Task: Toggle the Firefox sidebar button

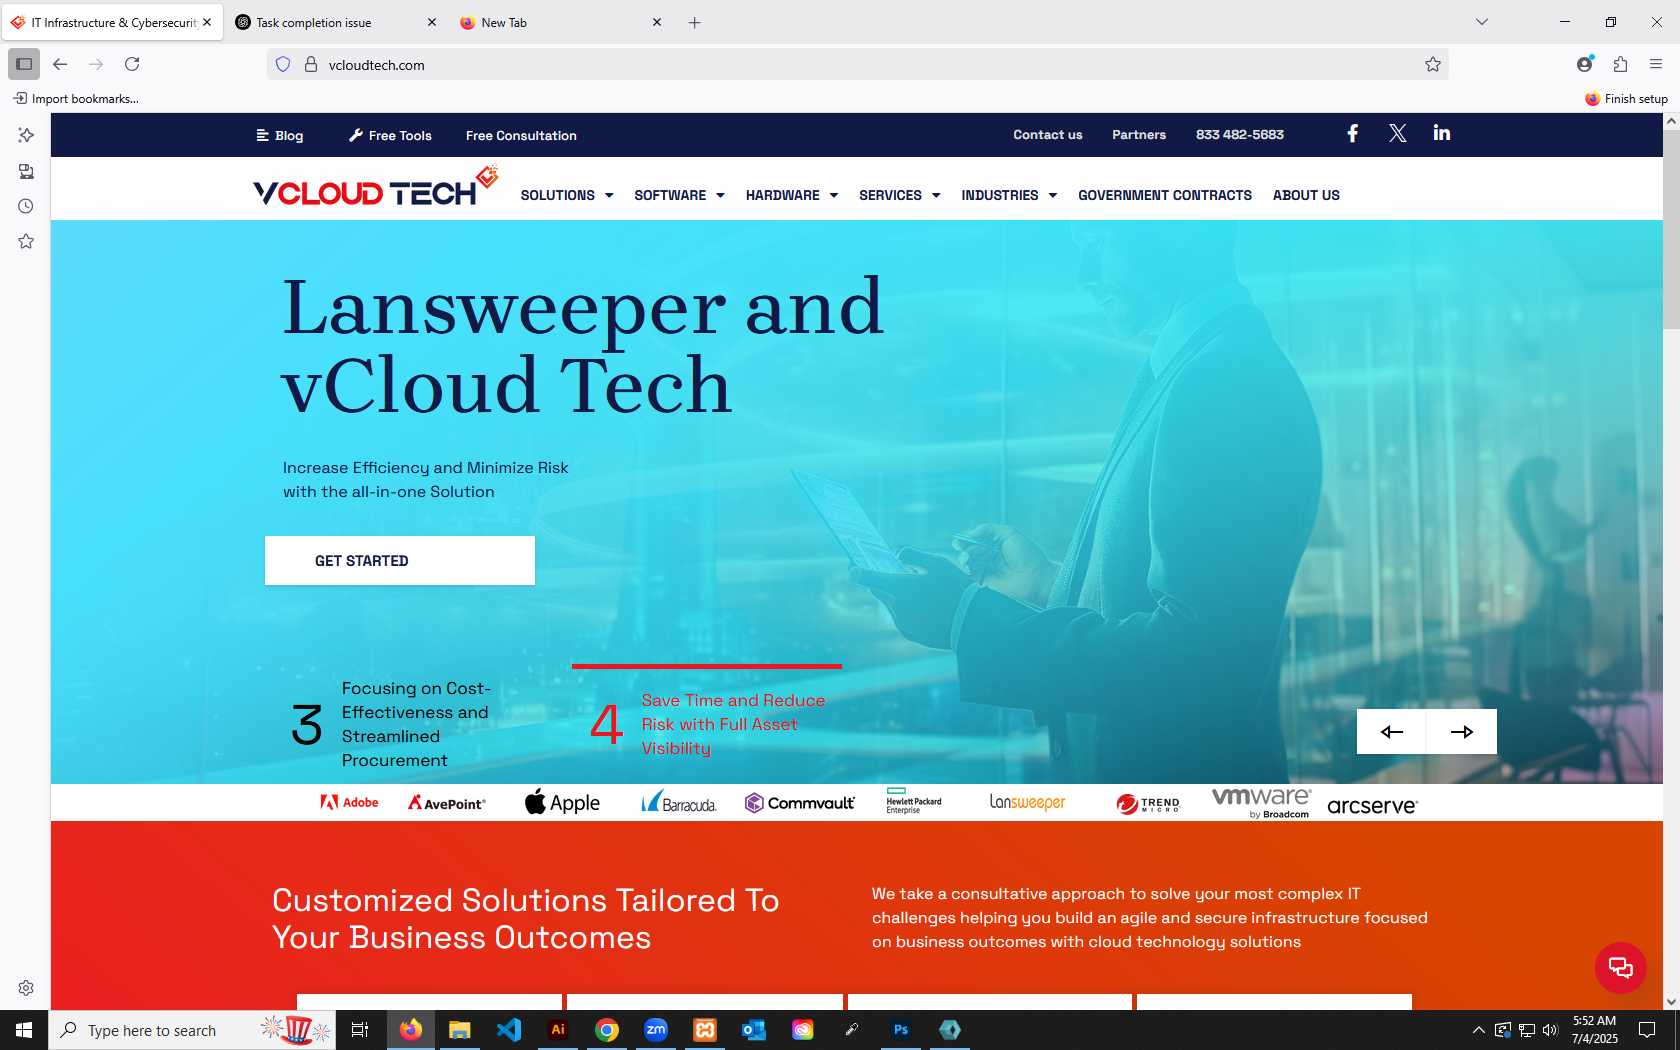Action: (x=24, y=64)
